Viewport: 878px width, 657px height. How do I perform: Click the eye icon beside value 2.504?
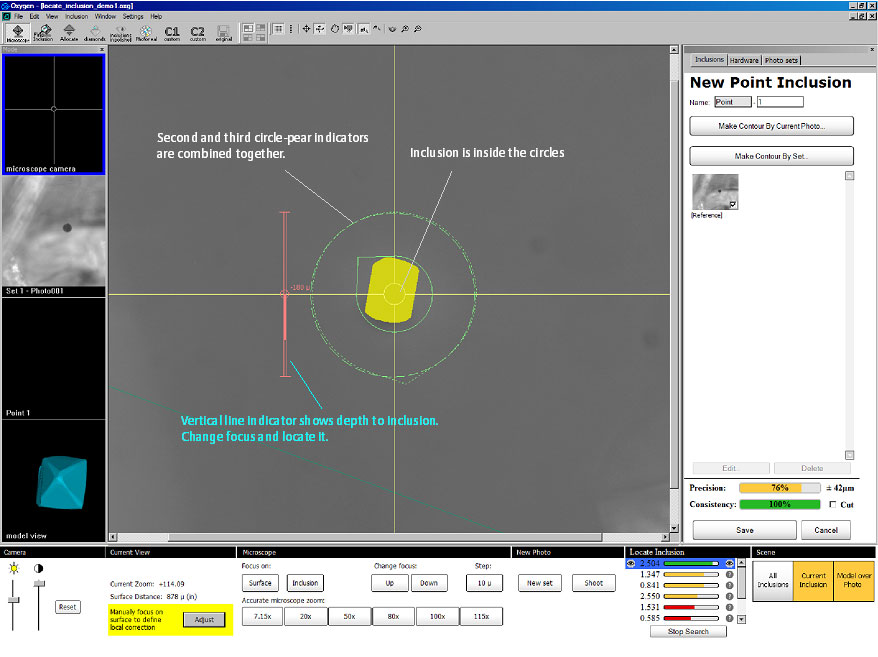point(631,564)
